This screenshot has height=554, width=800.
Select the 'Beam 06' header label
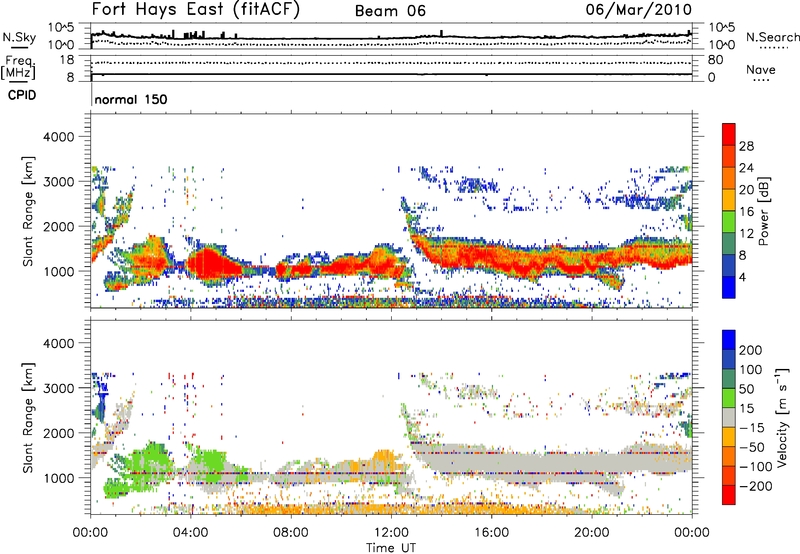(x=390, y=11)
